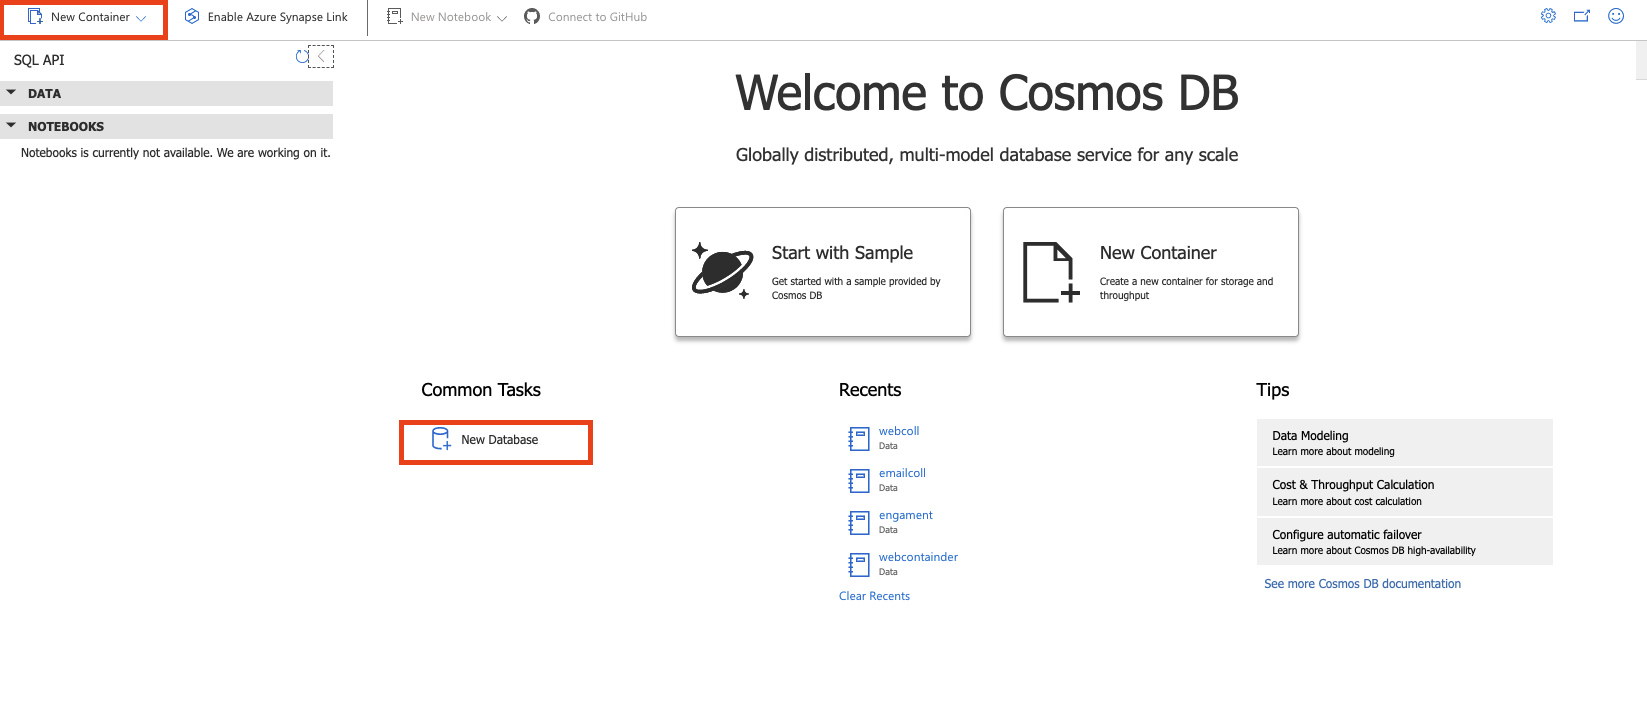Open the New Container card title
This screenshot has height=707, width=1647.
pos(1158,253)
